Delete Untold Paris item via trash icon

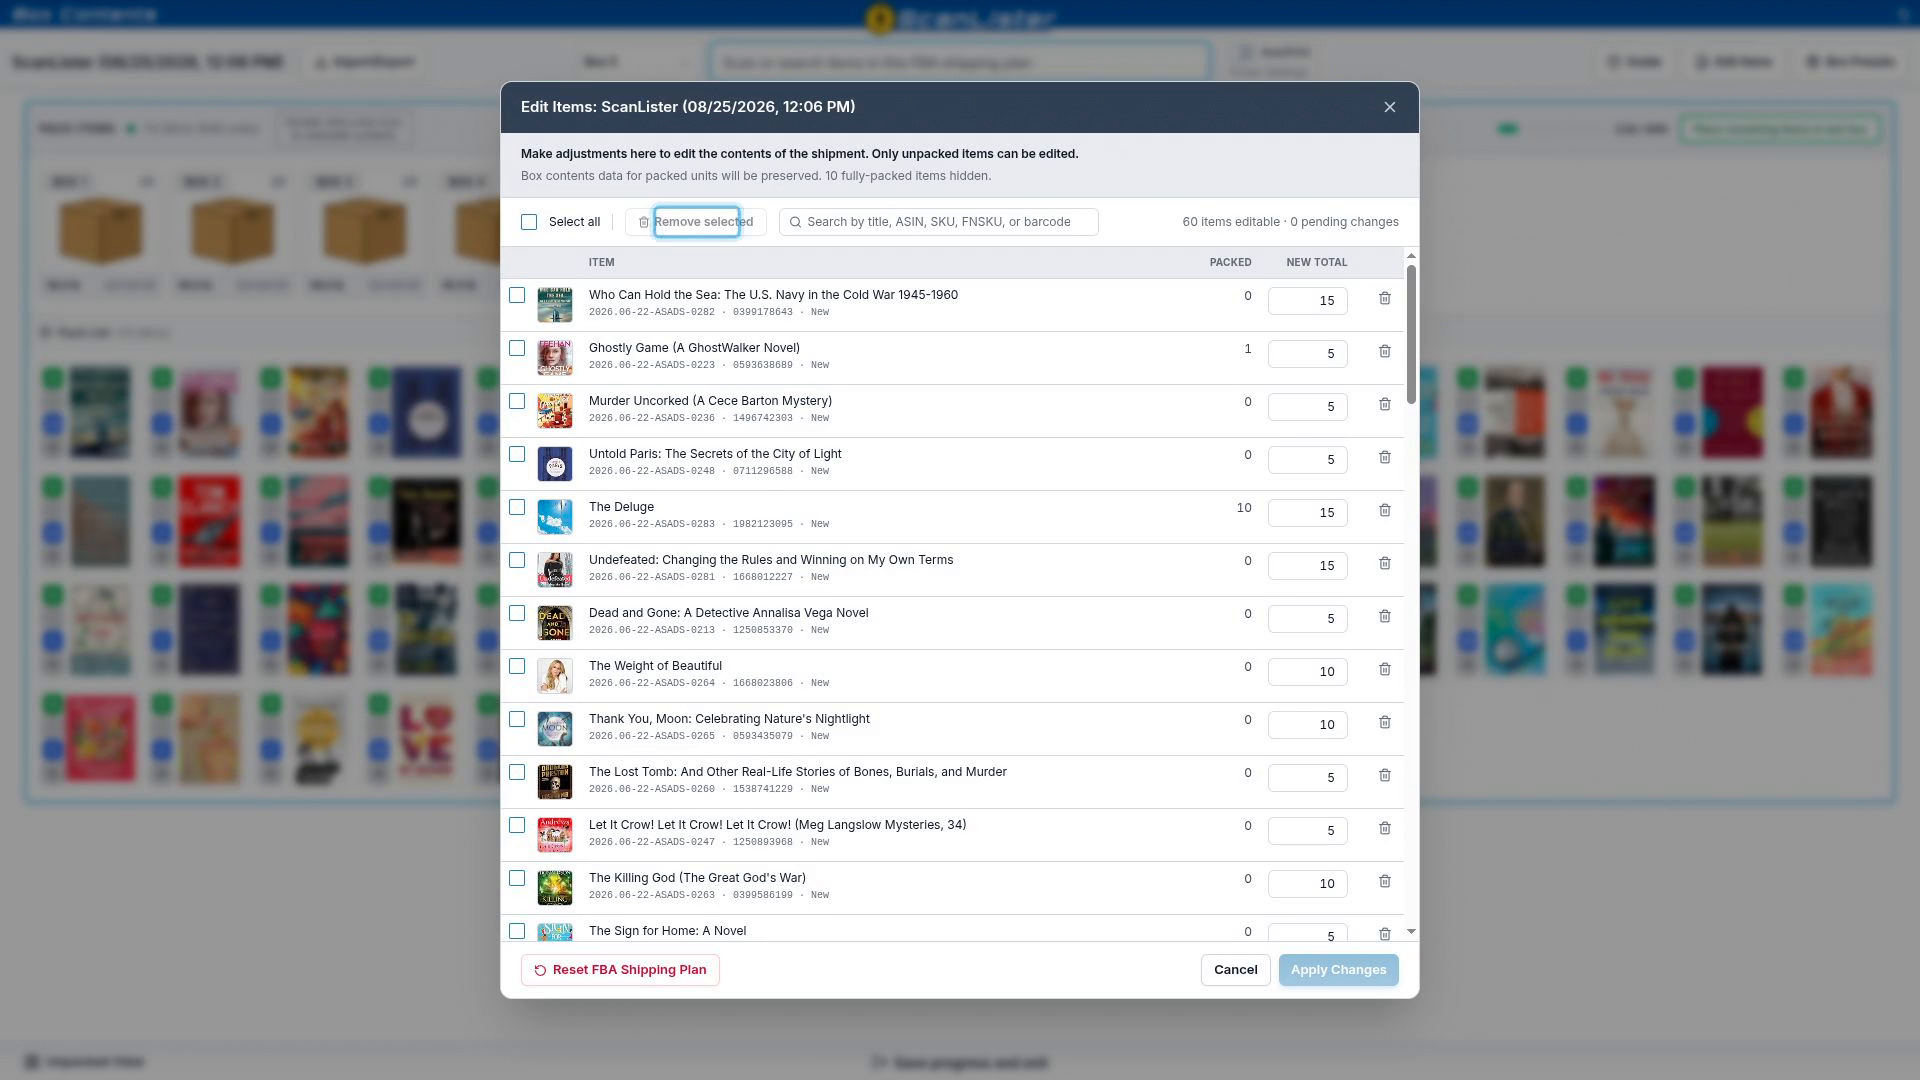coord(1385,457)
